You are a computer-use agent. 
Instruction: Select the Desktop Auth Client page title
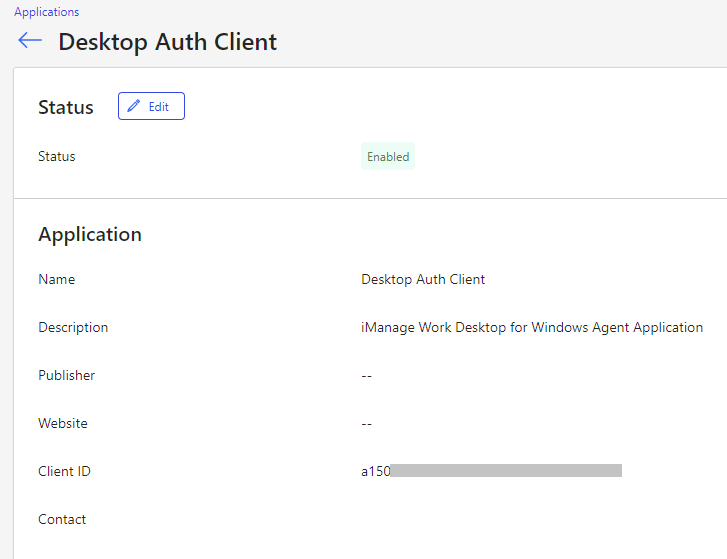click(x=167, y=42)
